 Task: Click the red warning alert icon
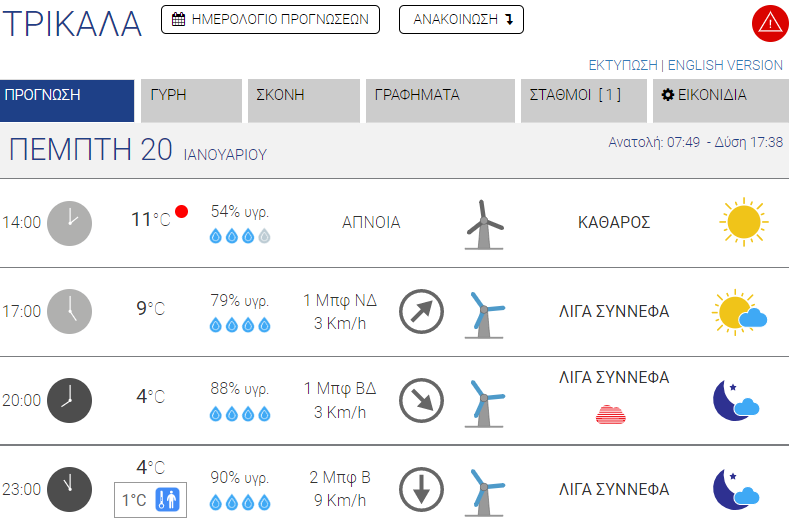click(770, 22)
